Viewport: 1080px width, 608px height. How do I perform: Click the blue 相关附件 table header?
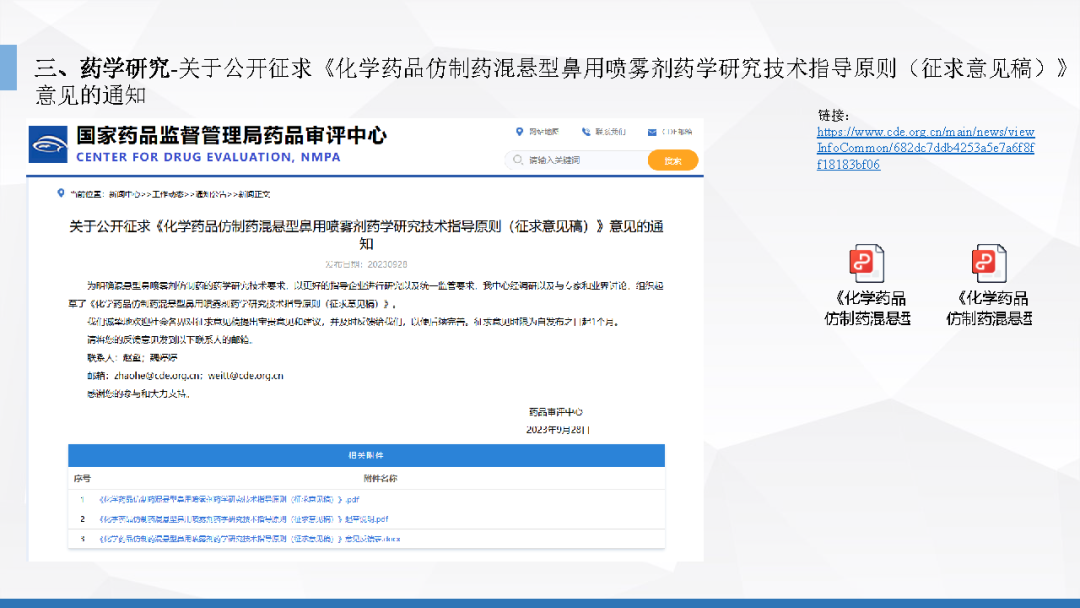coord(366,456)
